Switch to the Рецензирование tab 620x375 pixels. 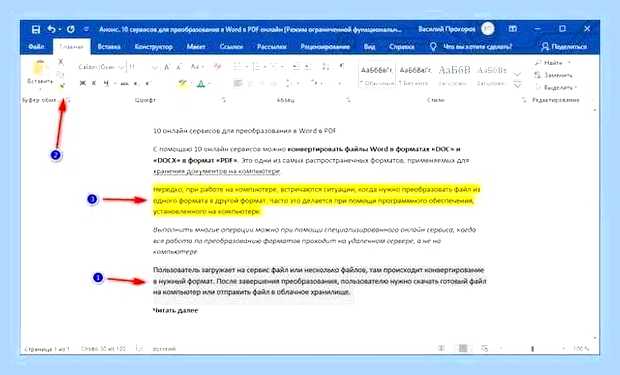point(325,47)
